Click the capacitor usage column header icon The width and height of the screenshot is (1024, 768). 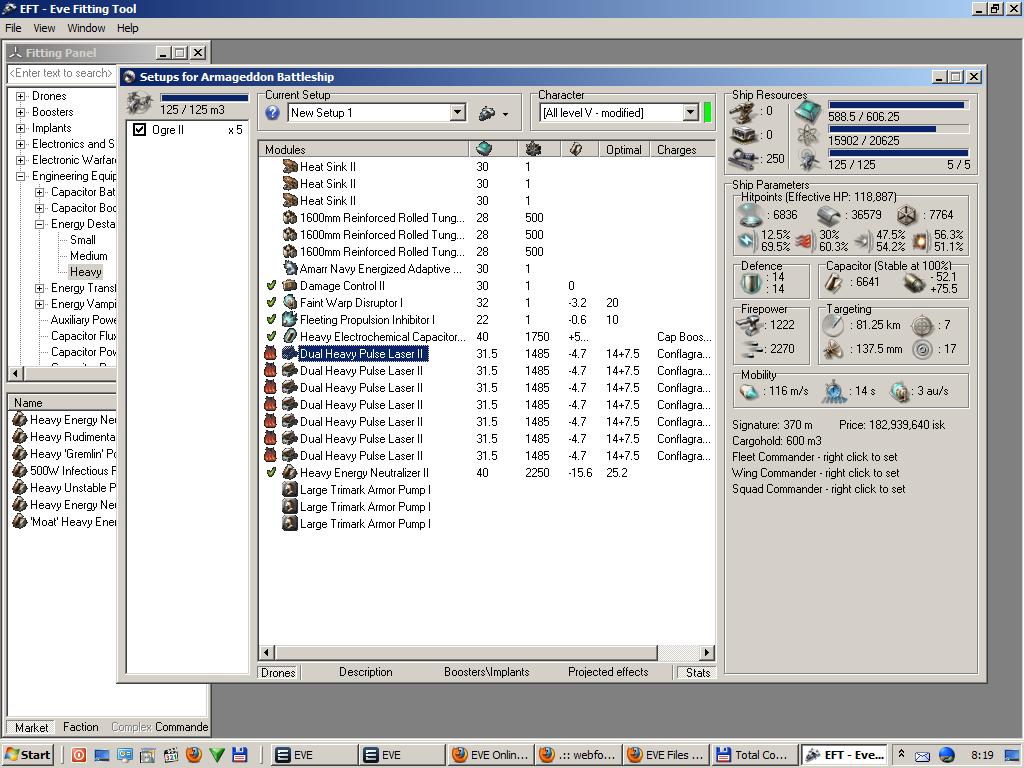(575, 150)
